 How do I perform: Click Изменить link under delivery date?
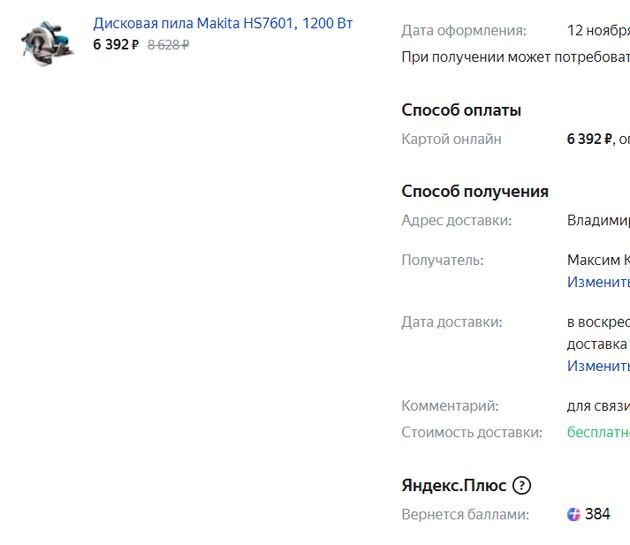click(x=598, y=366)
